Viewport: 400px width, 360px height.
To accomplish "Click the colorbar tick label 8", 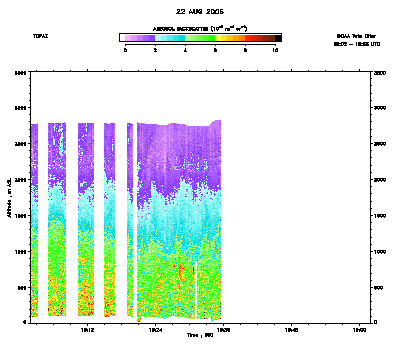I will click(x=246, y=50).
